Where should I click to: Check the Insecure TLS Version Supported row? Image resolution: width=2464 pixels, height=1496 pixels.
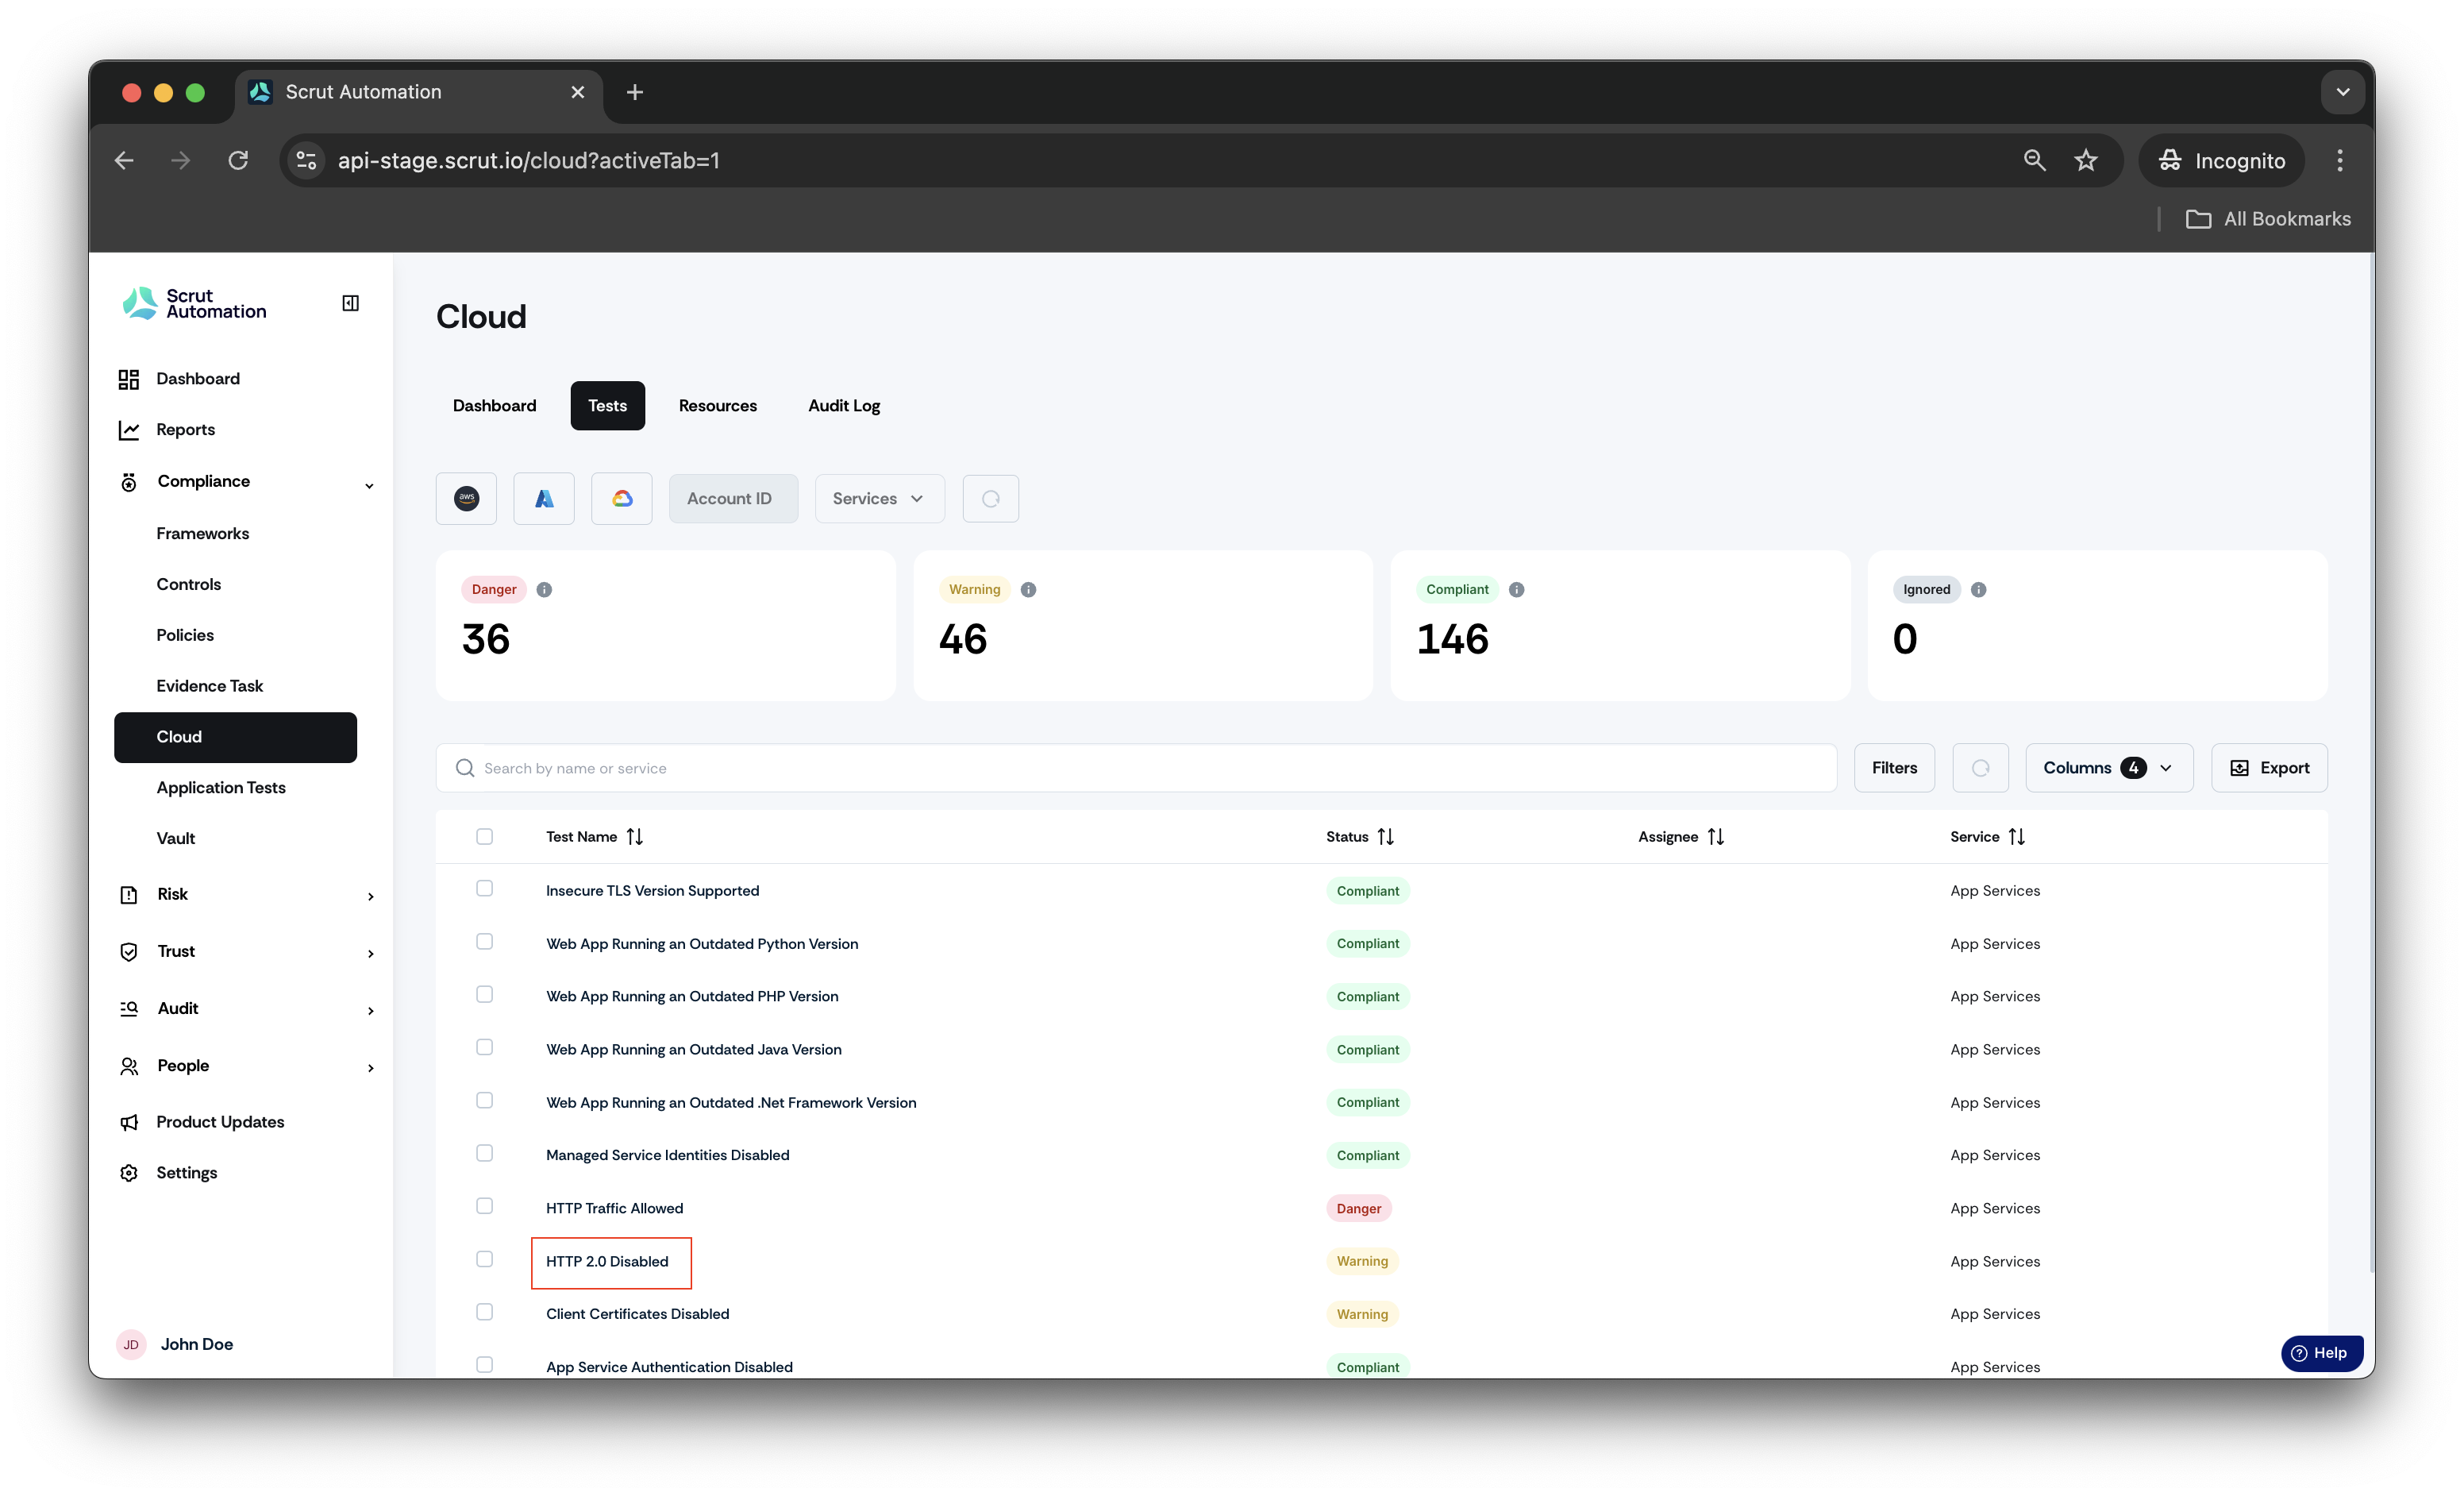484,889
